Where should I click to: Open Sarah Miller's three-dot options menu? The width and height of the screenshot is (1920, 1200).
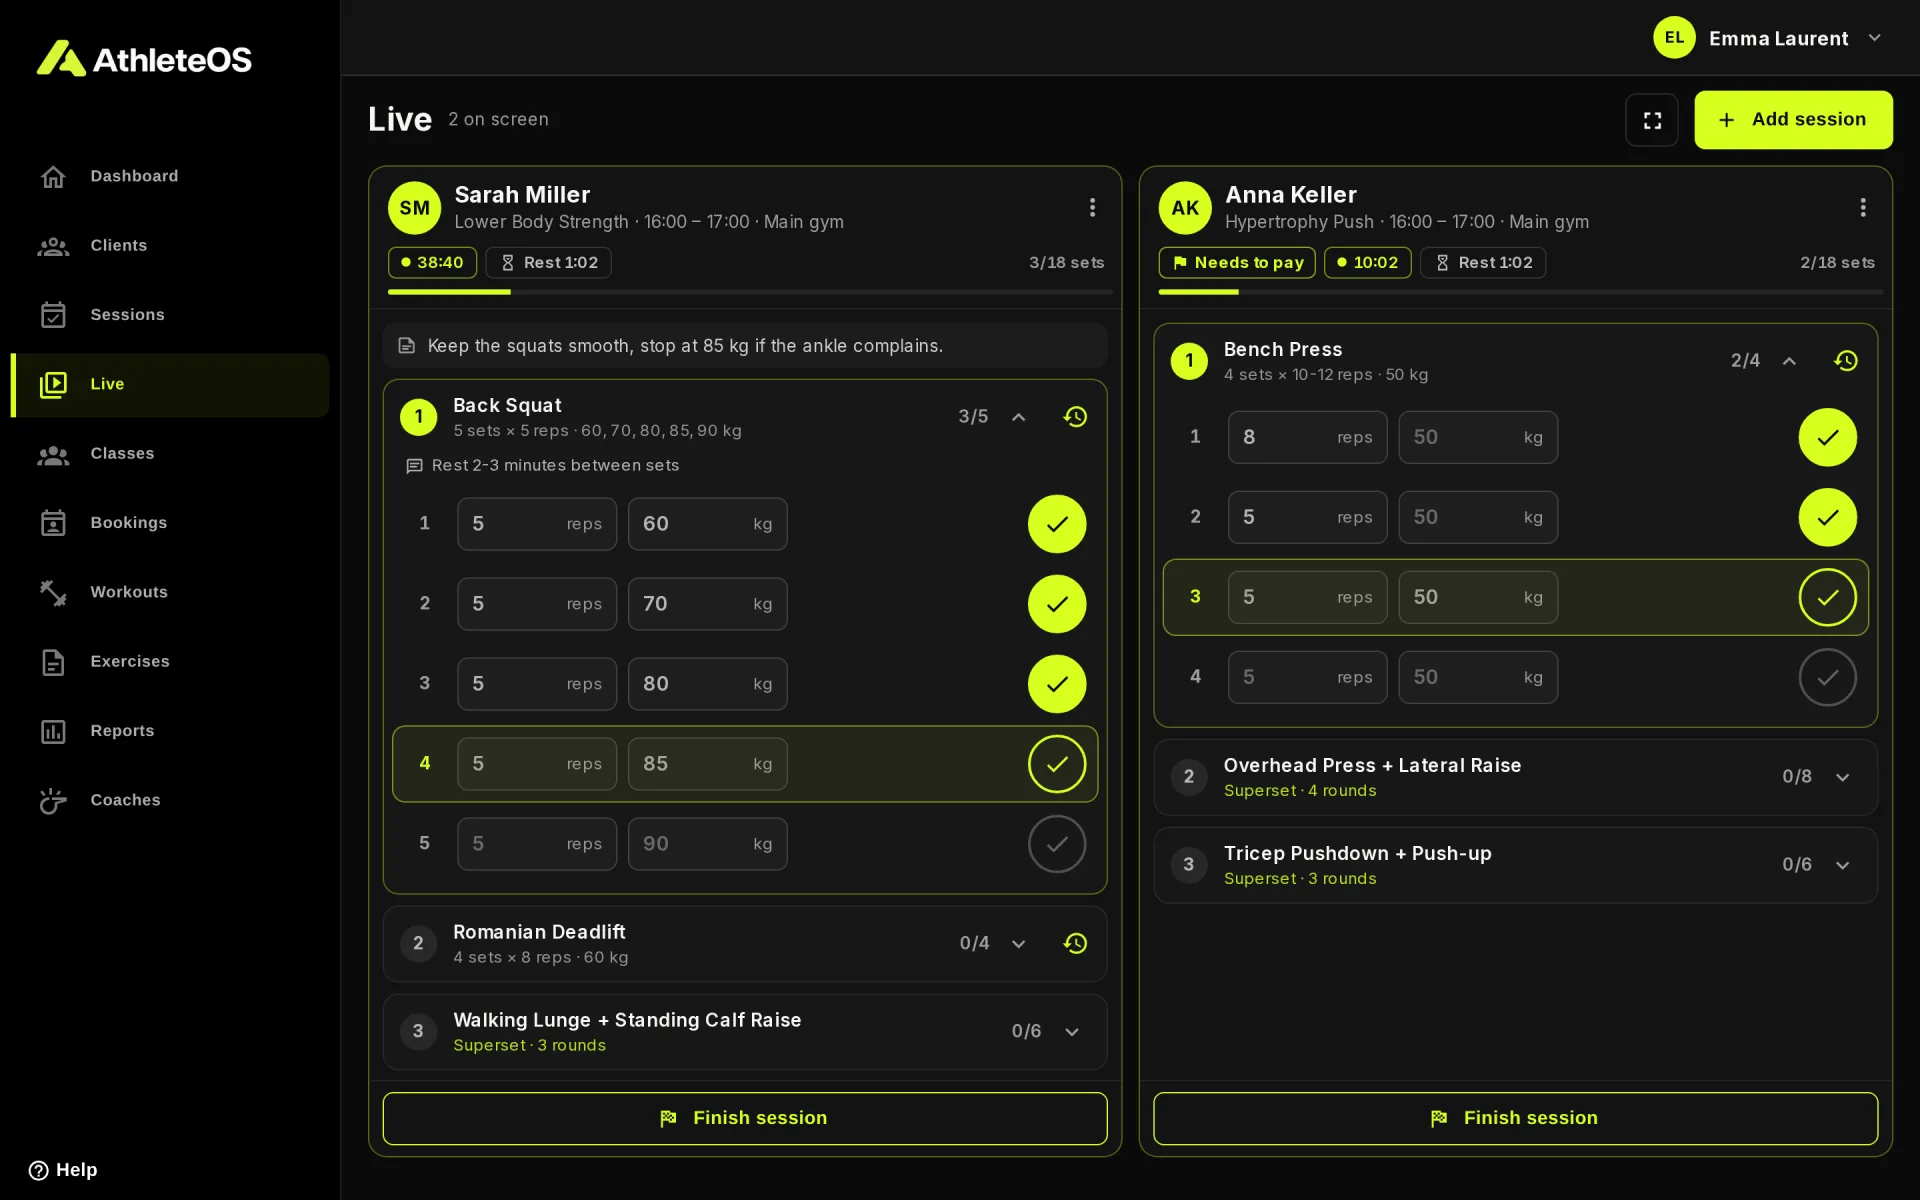[x=1092, y=207]
